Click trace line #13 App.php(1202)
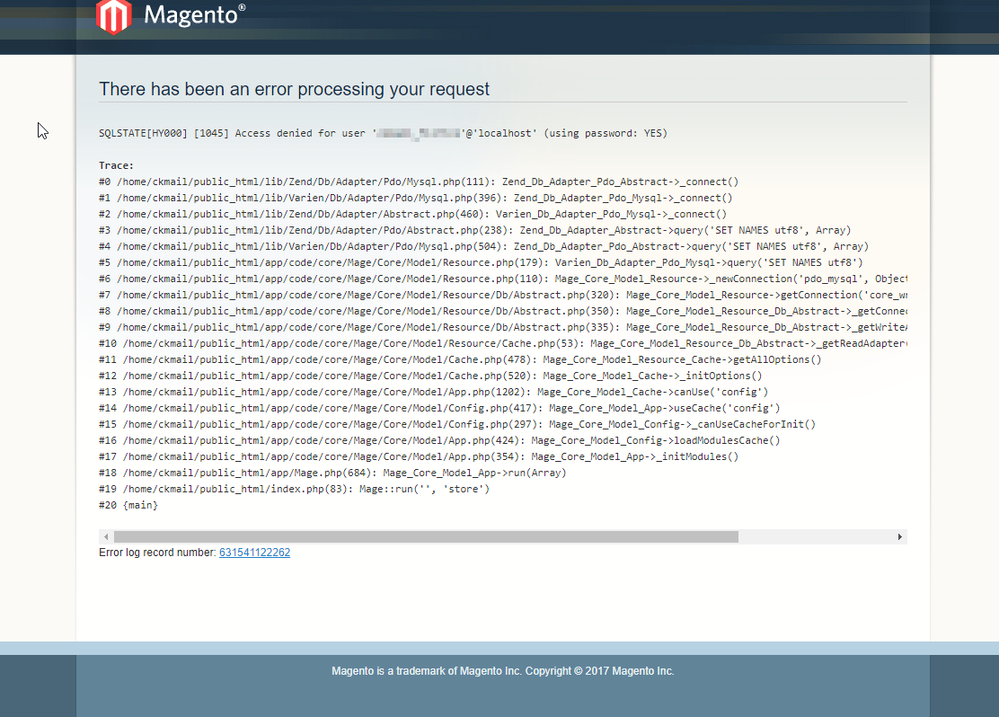Viewport: 999px width, 717px height. pyautogui.click(x=433, y=392)
